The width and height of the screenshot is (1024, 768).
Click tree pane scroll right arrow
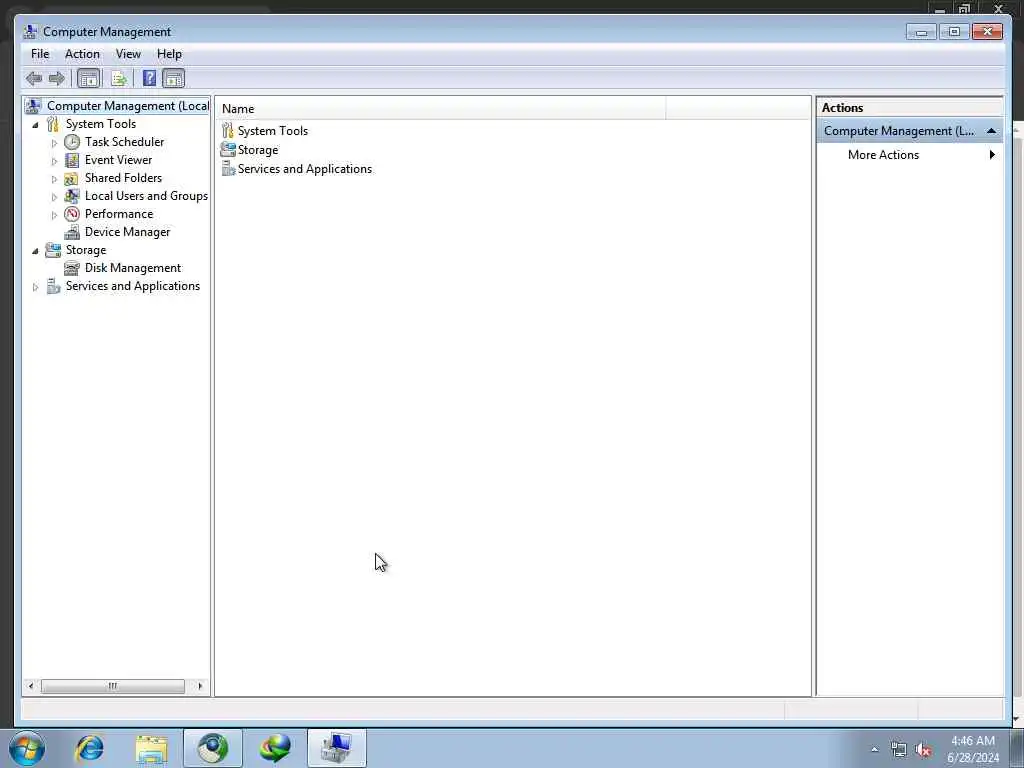[200, 686]
